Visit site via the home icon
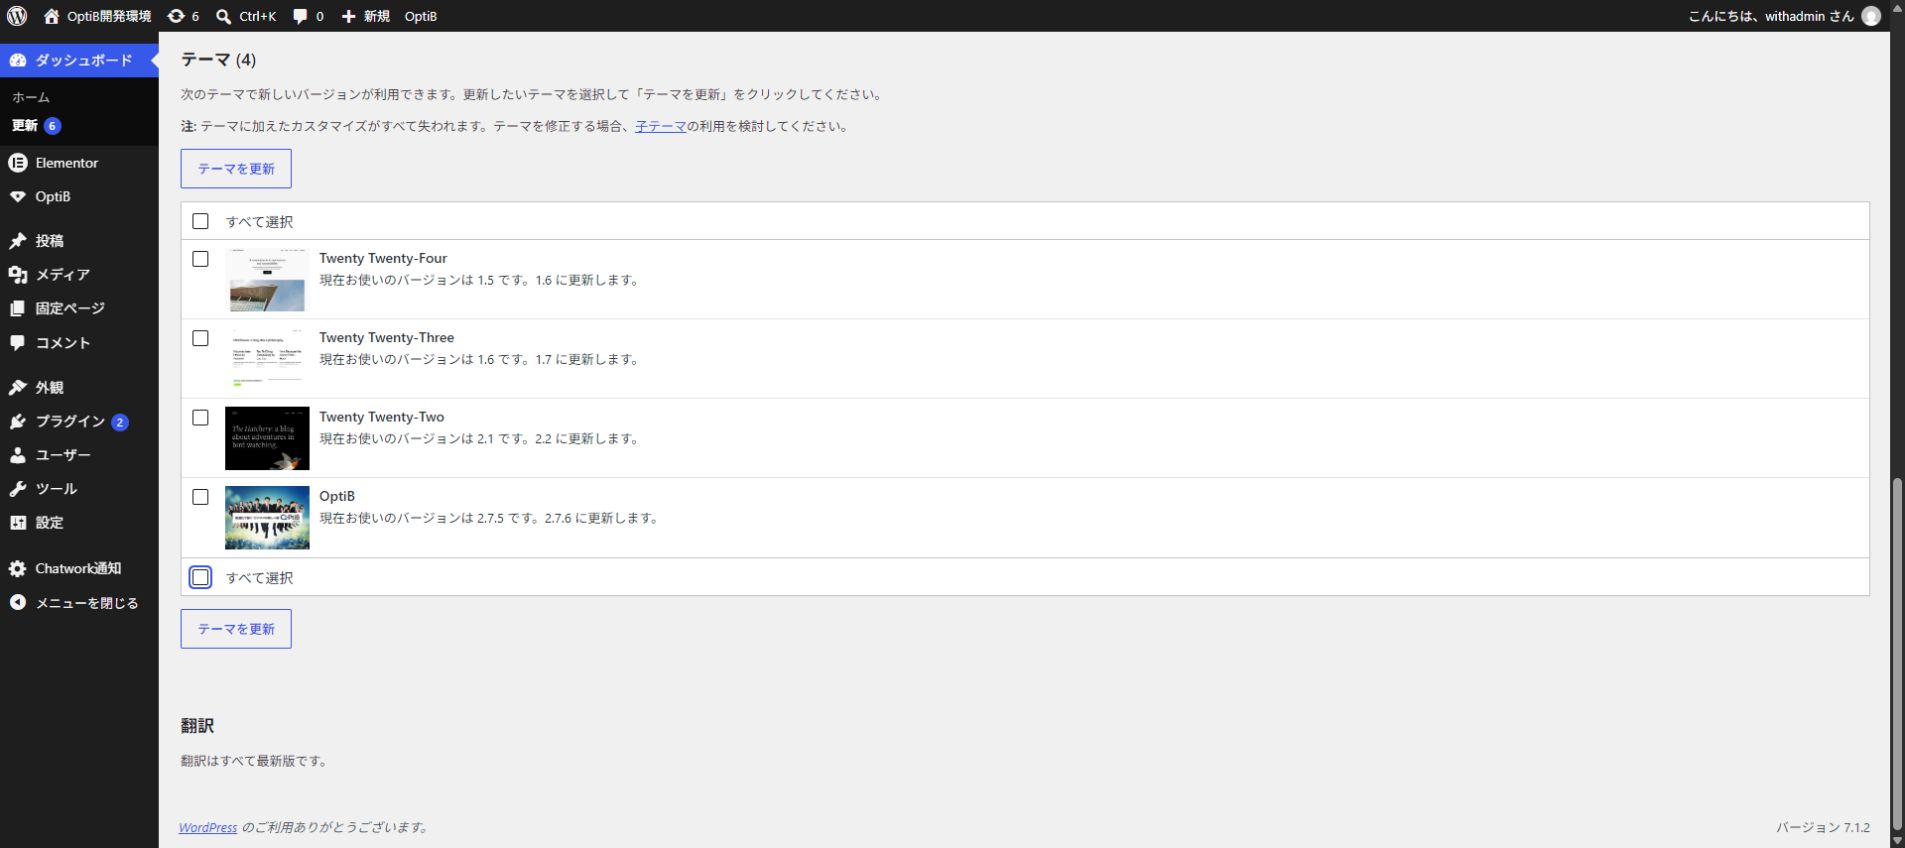The height and width of the screenshot is (848, 1905). (x=52, y=16)
